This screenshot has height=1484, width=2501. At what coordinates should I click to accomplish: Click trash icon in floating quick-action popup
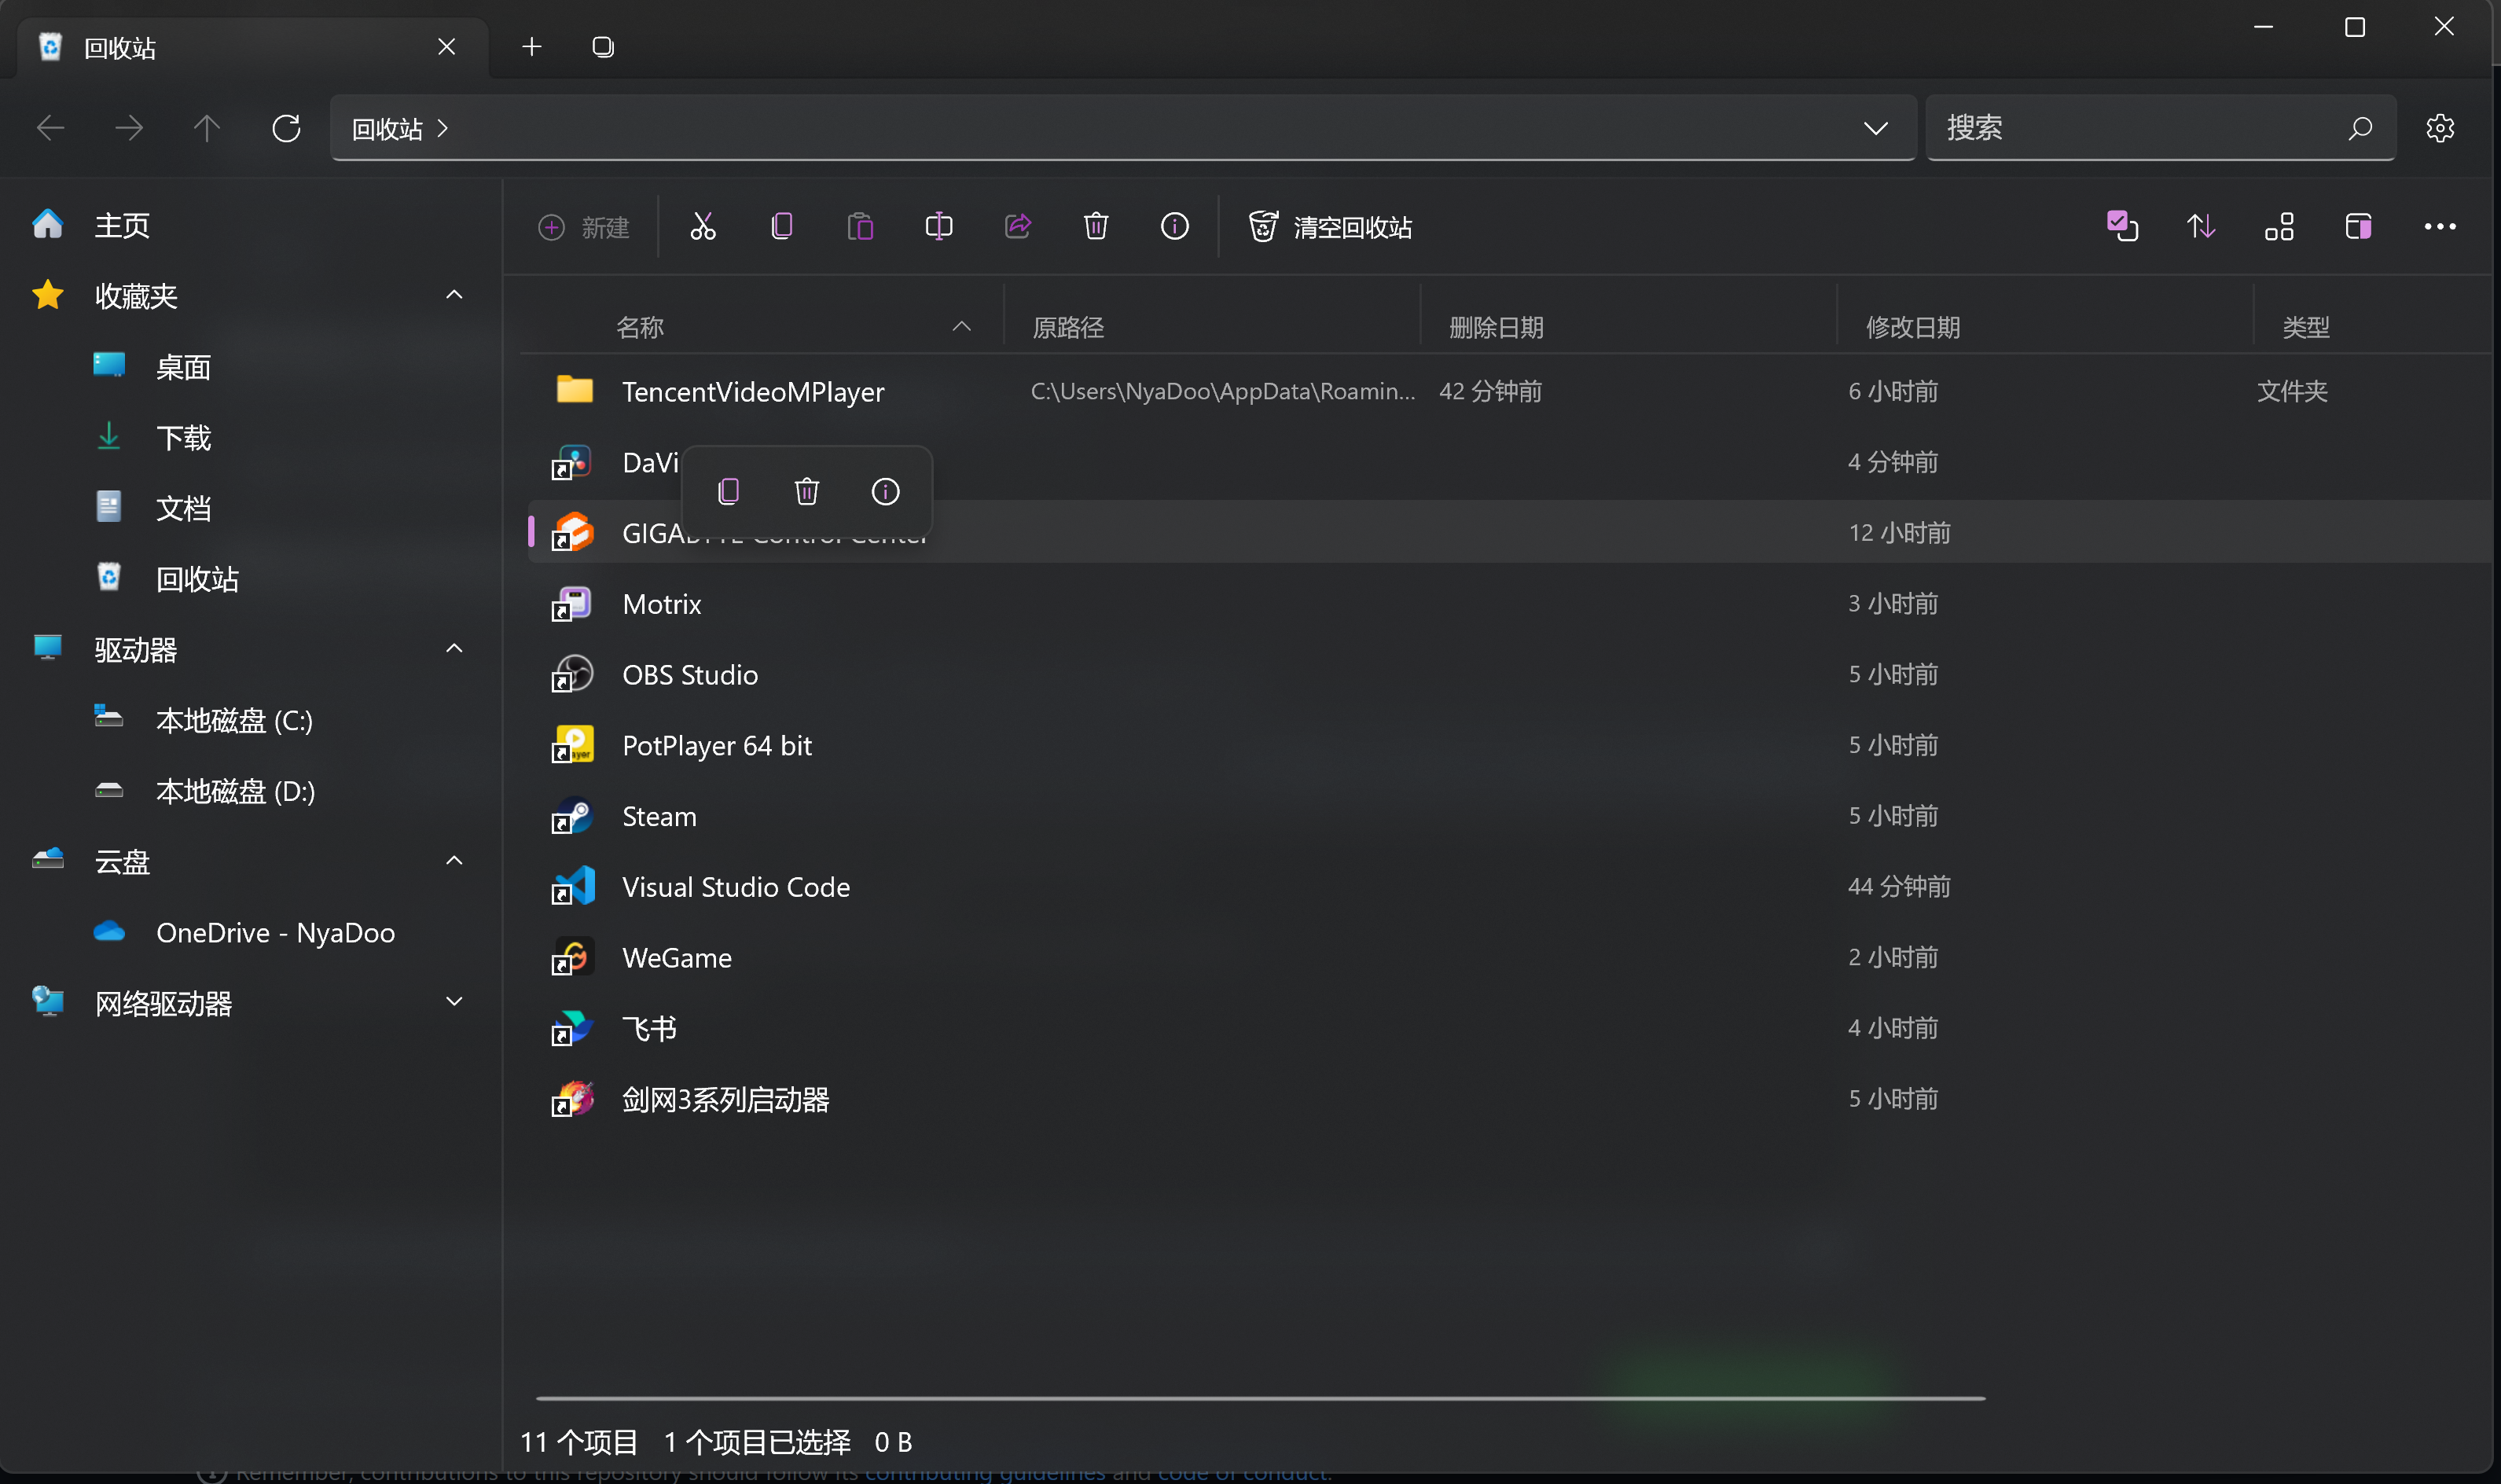(806, 492)
